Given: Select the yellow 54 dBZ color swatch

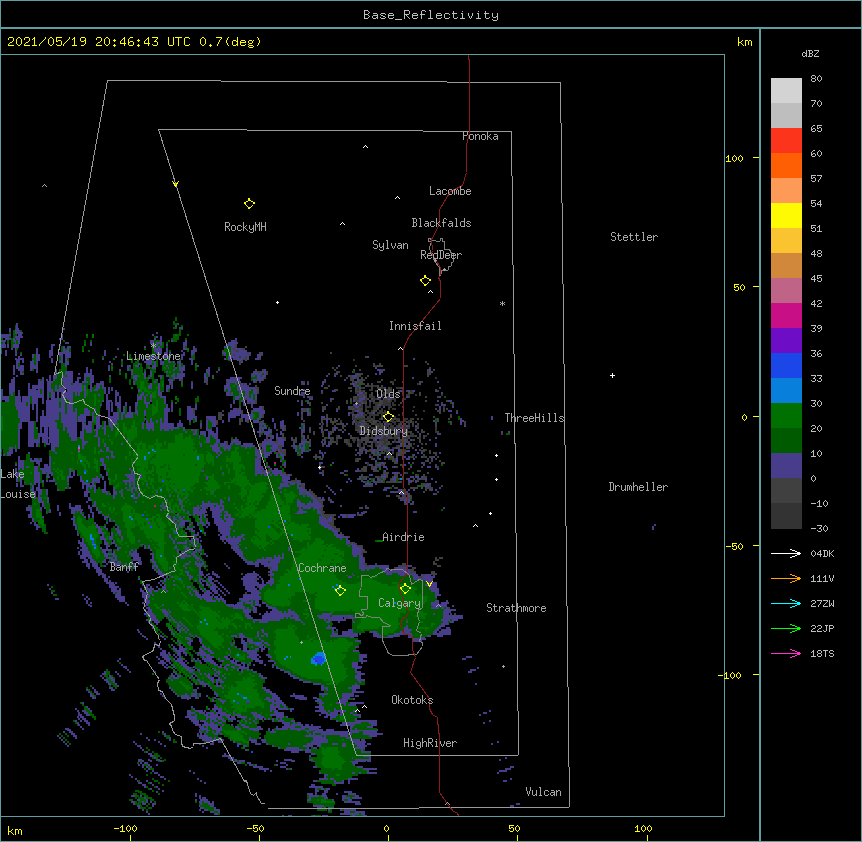Looking at the screenshot, I should [x=786, y=215].
